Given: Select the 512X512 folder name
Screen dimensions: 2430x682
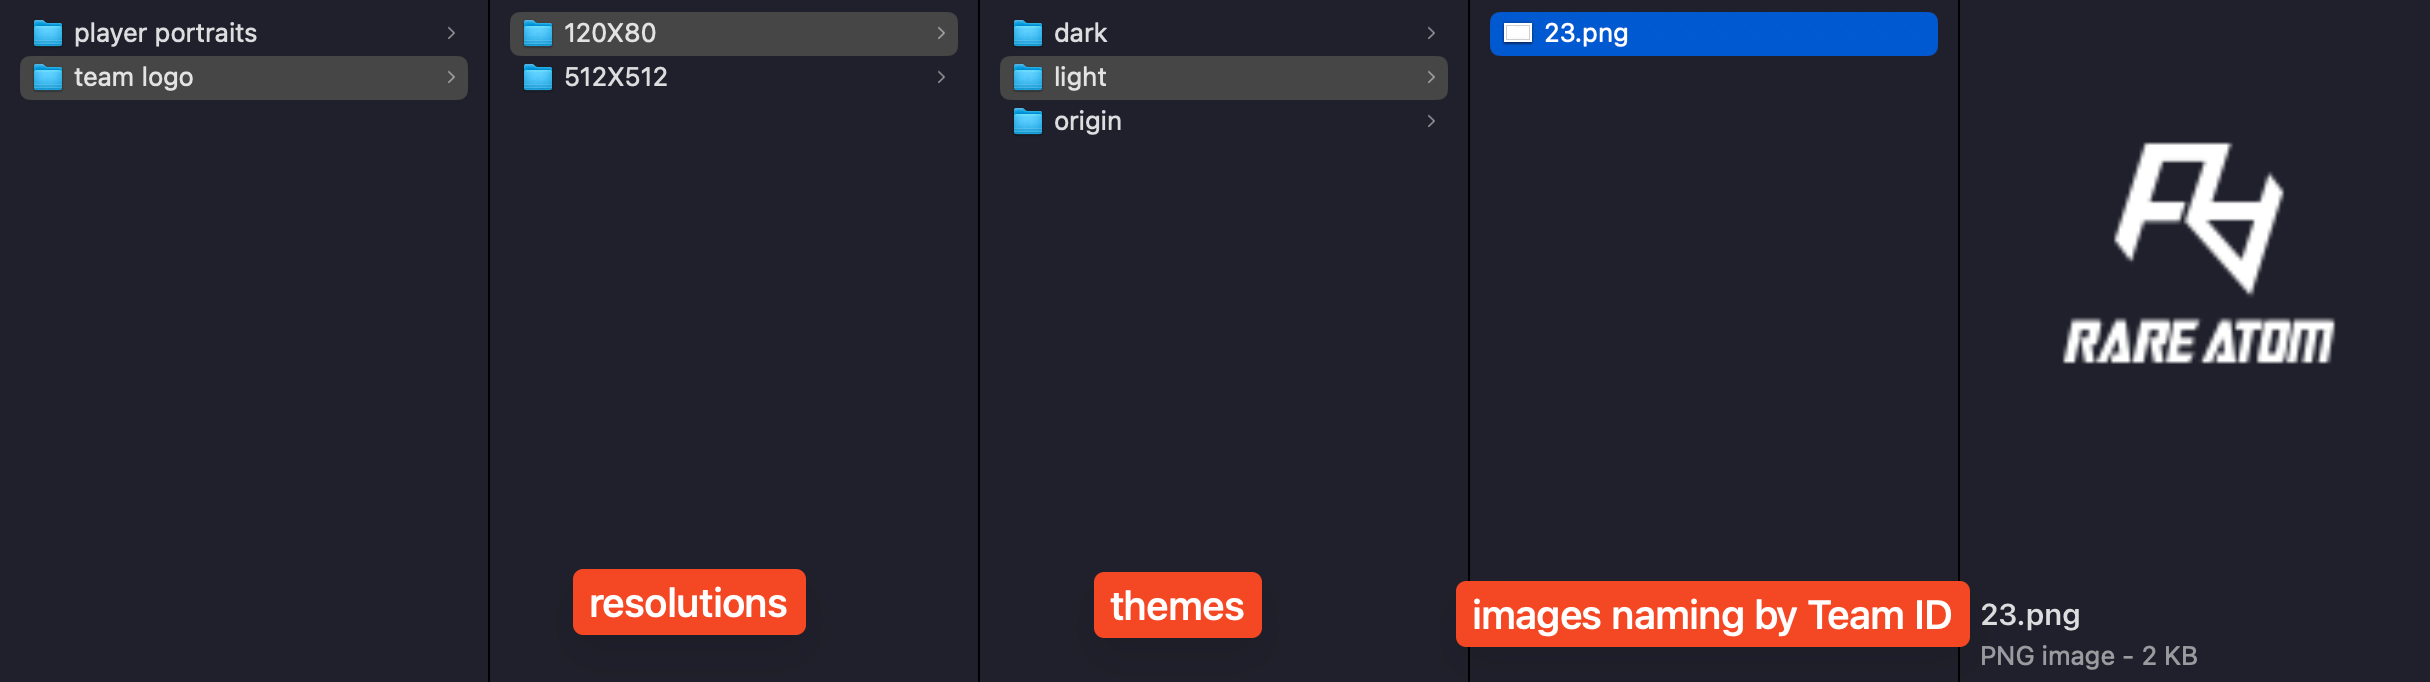Looking at the screenshot, I should [x=615, y=78].
